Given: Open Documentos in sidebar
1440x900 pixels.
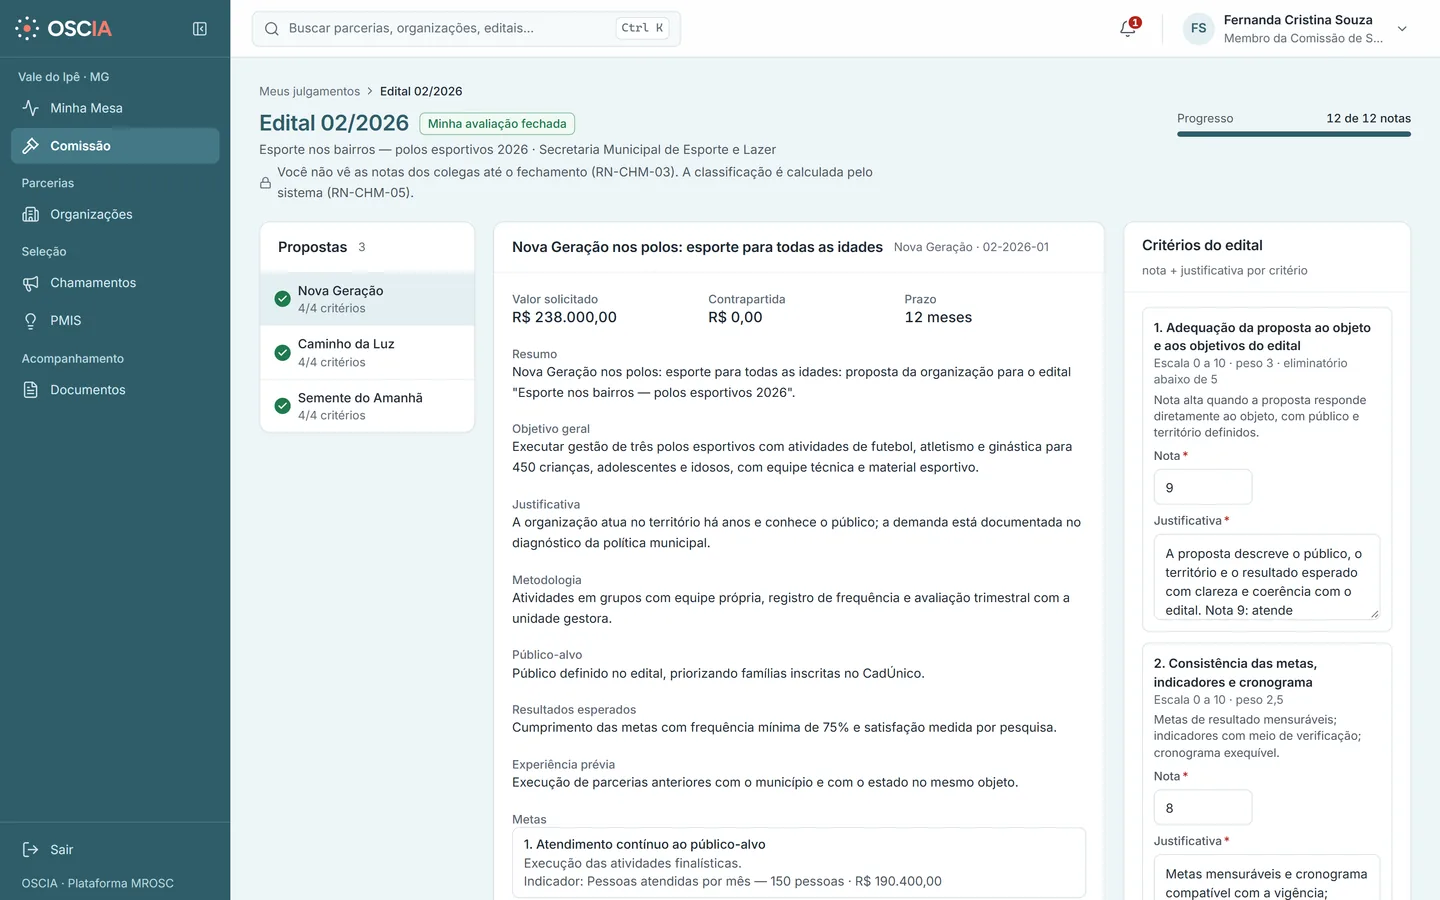Looking at the screenshot, I should click(115, 390).
